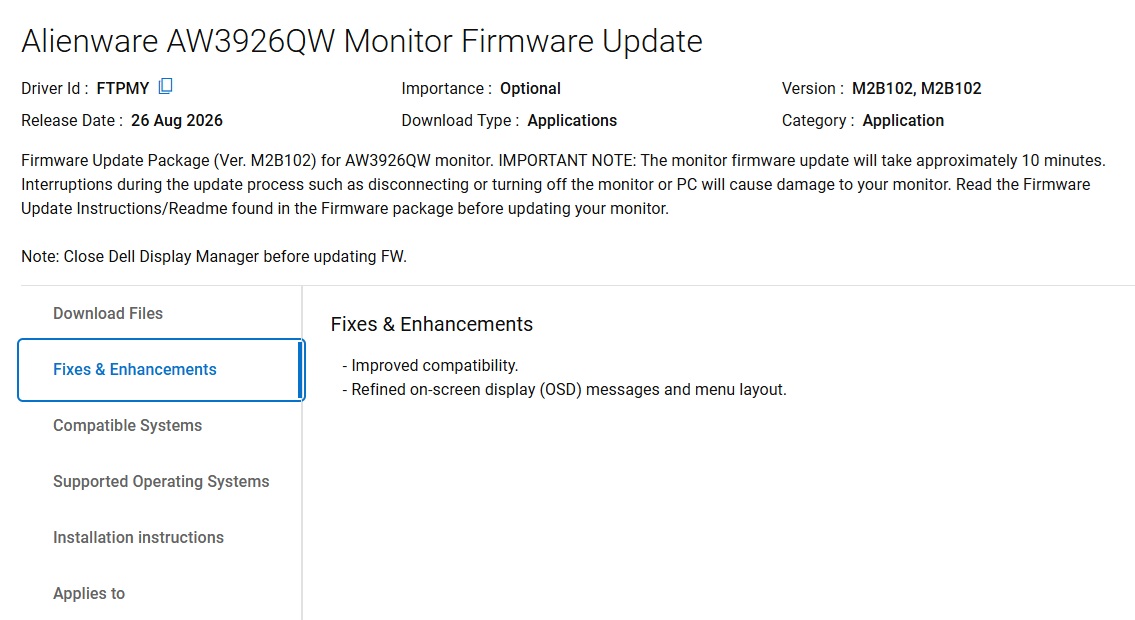Click the Alienware AW3926QW Monitor Firmware Update title
The height and width of the screenshot is (620, 1135).
click(362, 41)
